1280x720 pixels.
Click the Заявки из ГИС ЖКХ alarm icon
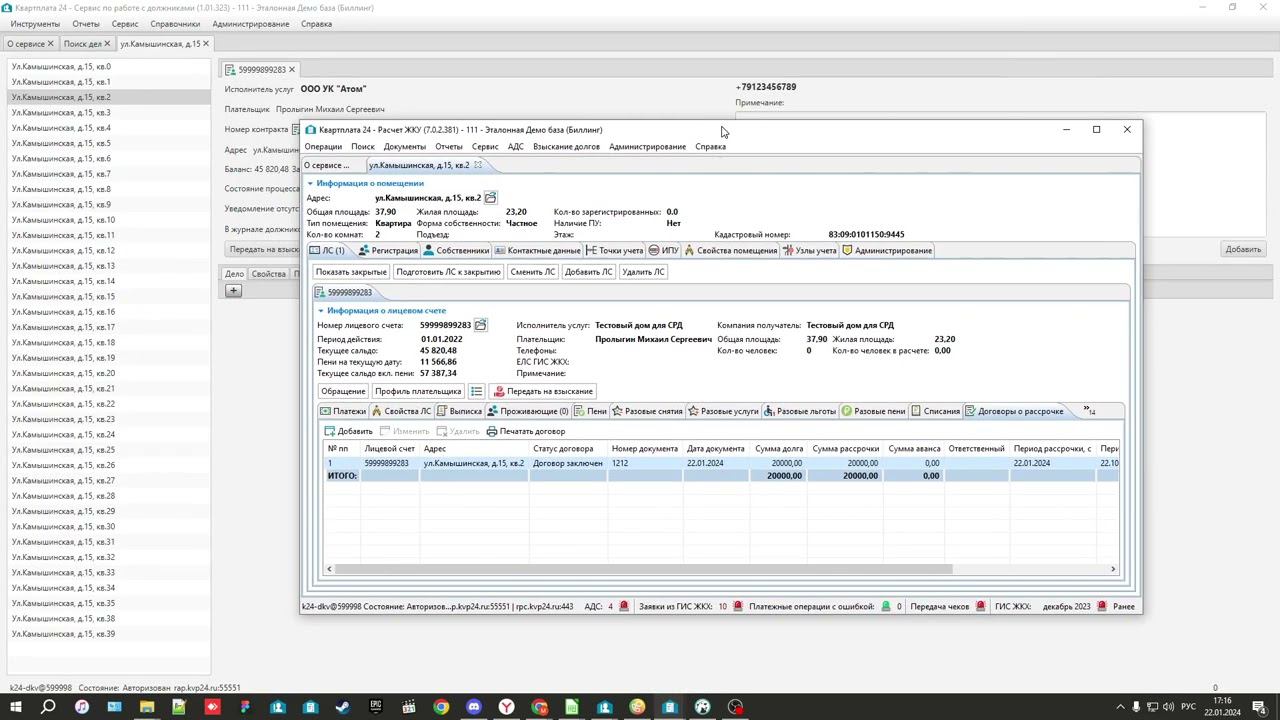tap(738, 606)
